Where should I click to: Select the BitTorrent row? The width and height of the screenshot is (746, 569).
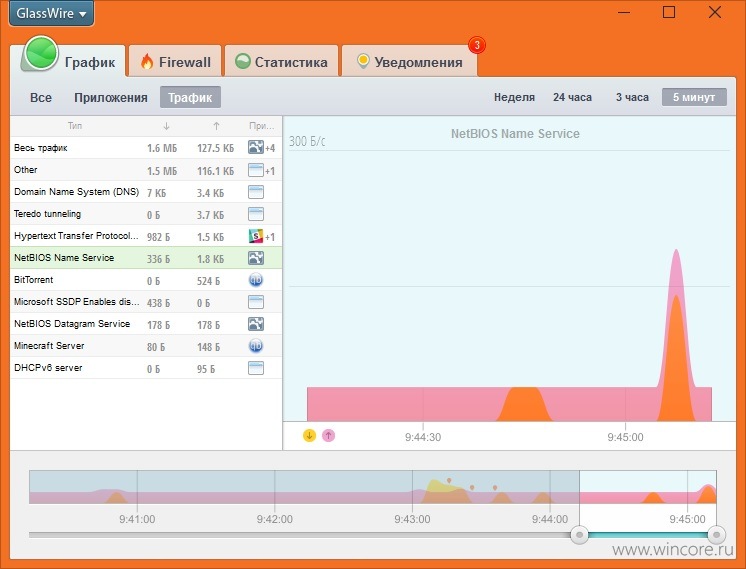146,280
